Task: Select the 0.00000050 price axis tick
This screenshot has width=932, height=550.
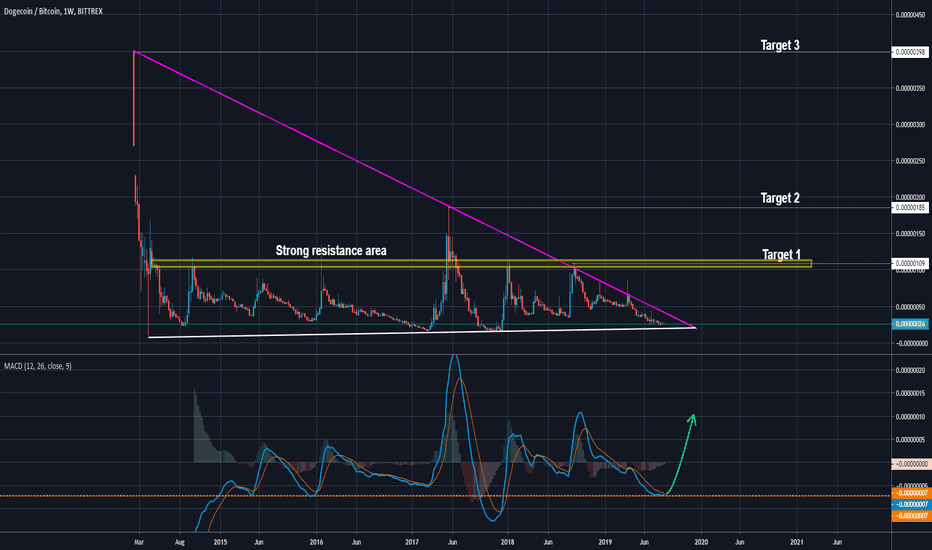Action: click(911, 307)
